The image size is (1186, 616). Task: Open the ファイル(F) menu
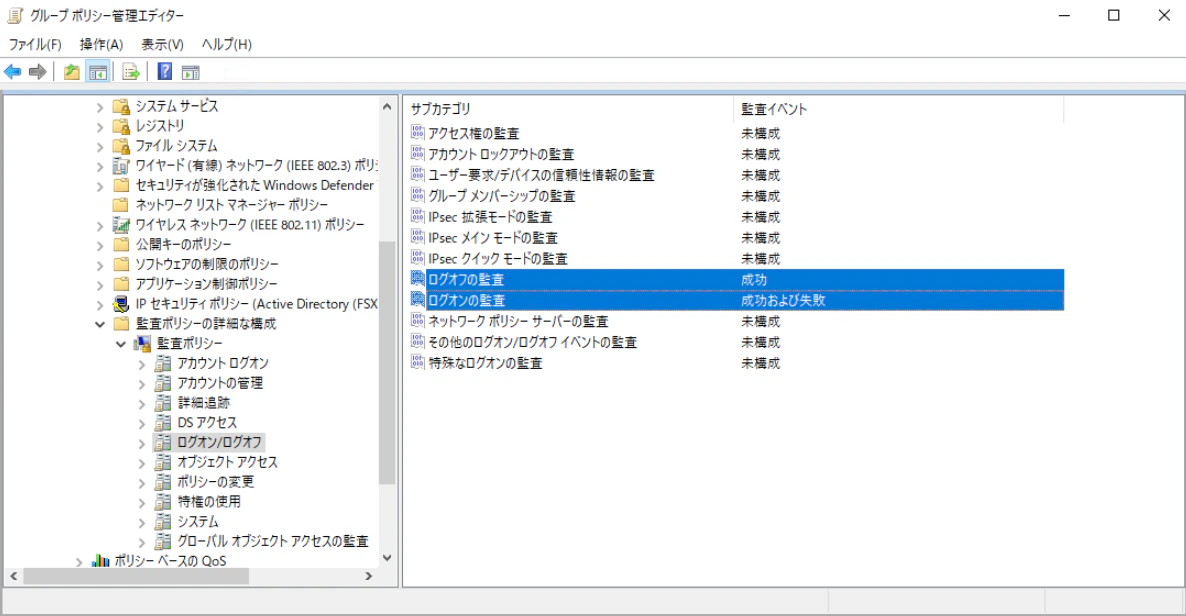(35, 45)
